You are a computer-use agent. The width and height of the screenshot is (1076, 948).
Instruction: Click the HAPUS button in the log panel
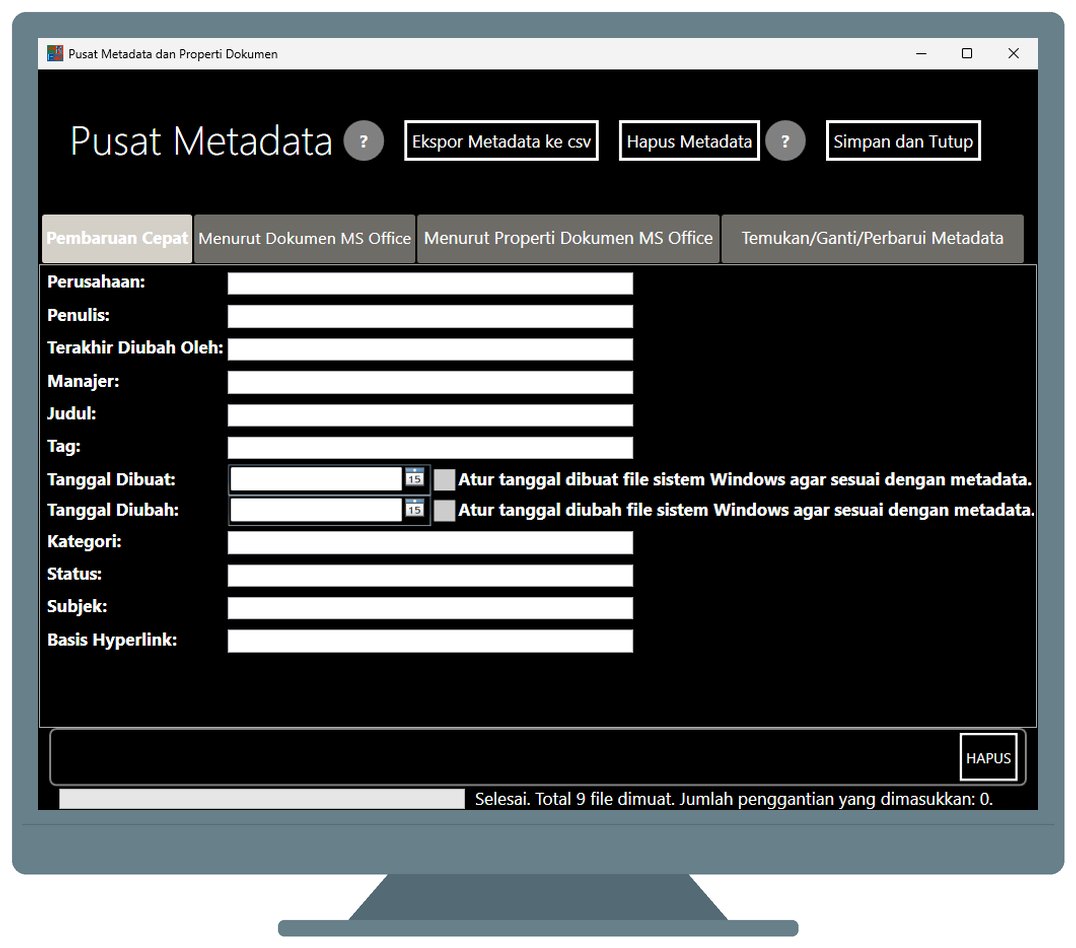988,757
